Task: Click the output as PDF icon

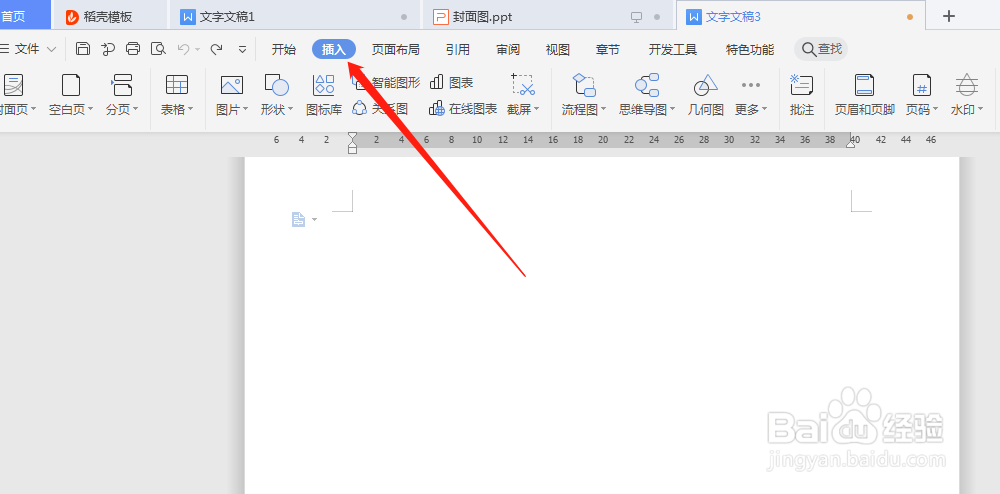Action: coord(108,48)
